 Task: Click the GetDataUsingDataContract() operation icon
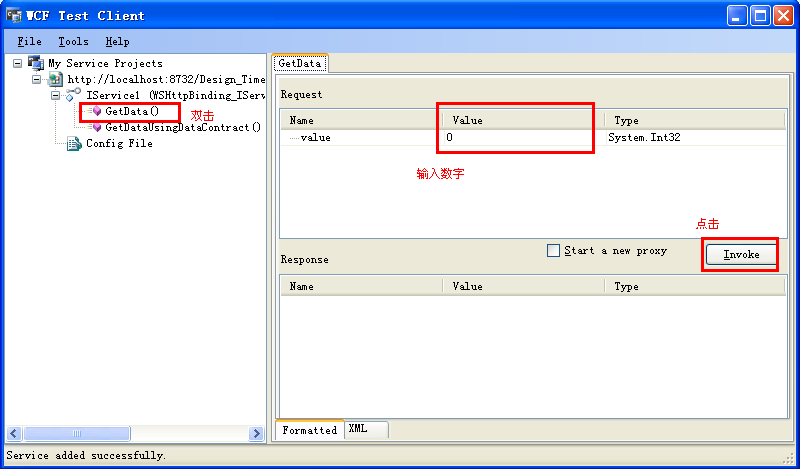point(95,127)
